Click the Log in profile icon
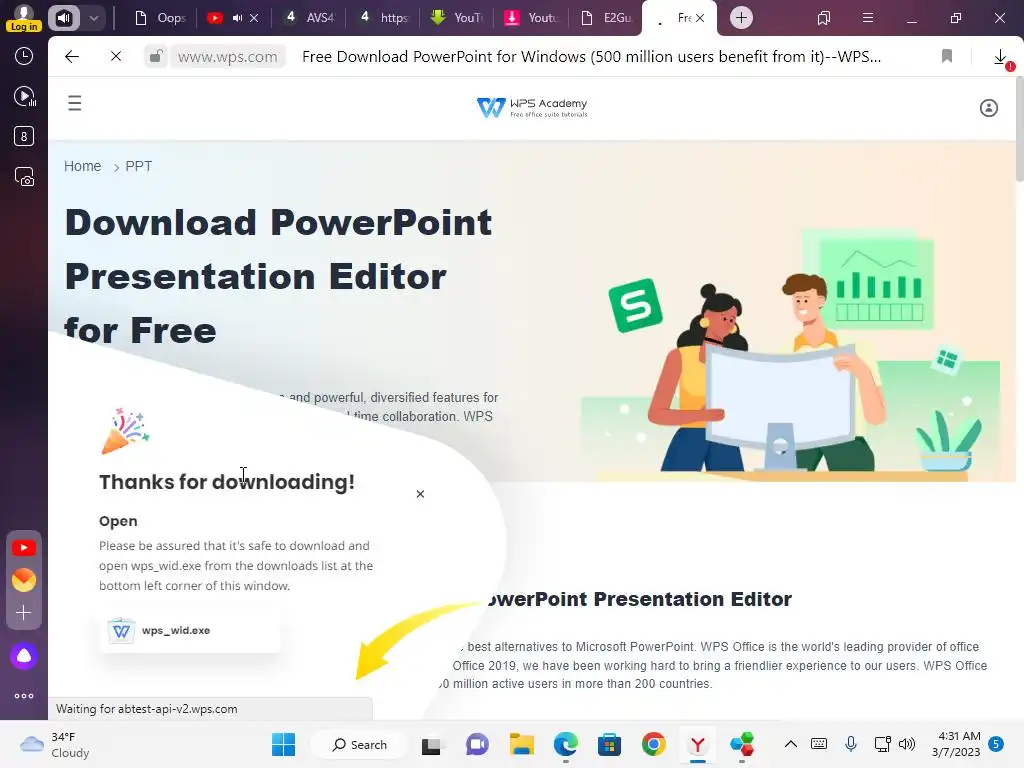The width and height of the screenshot is (1024, 768). click(24, 18)
